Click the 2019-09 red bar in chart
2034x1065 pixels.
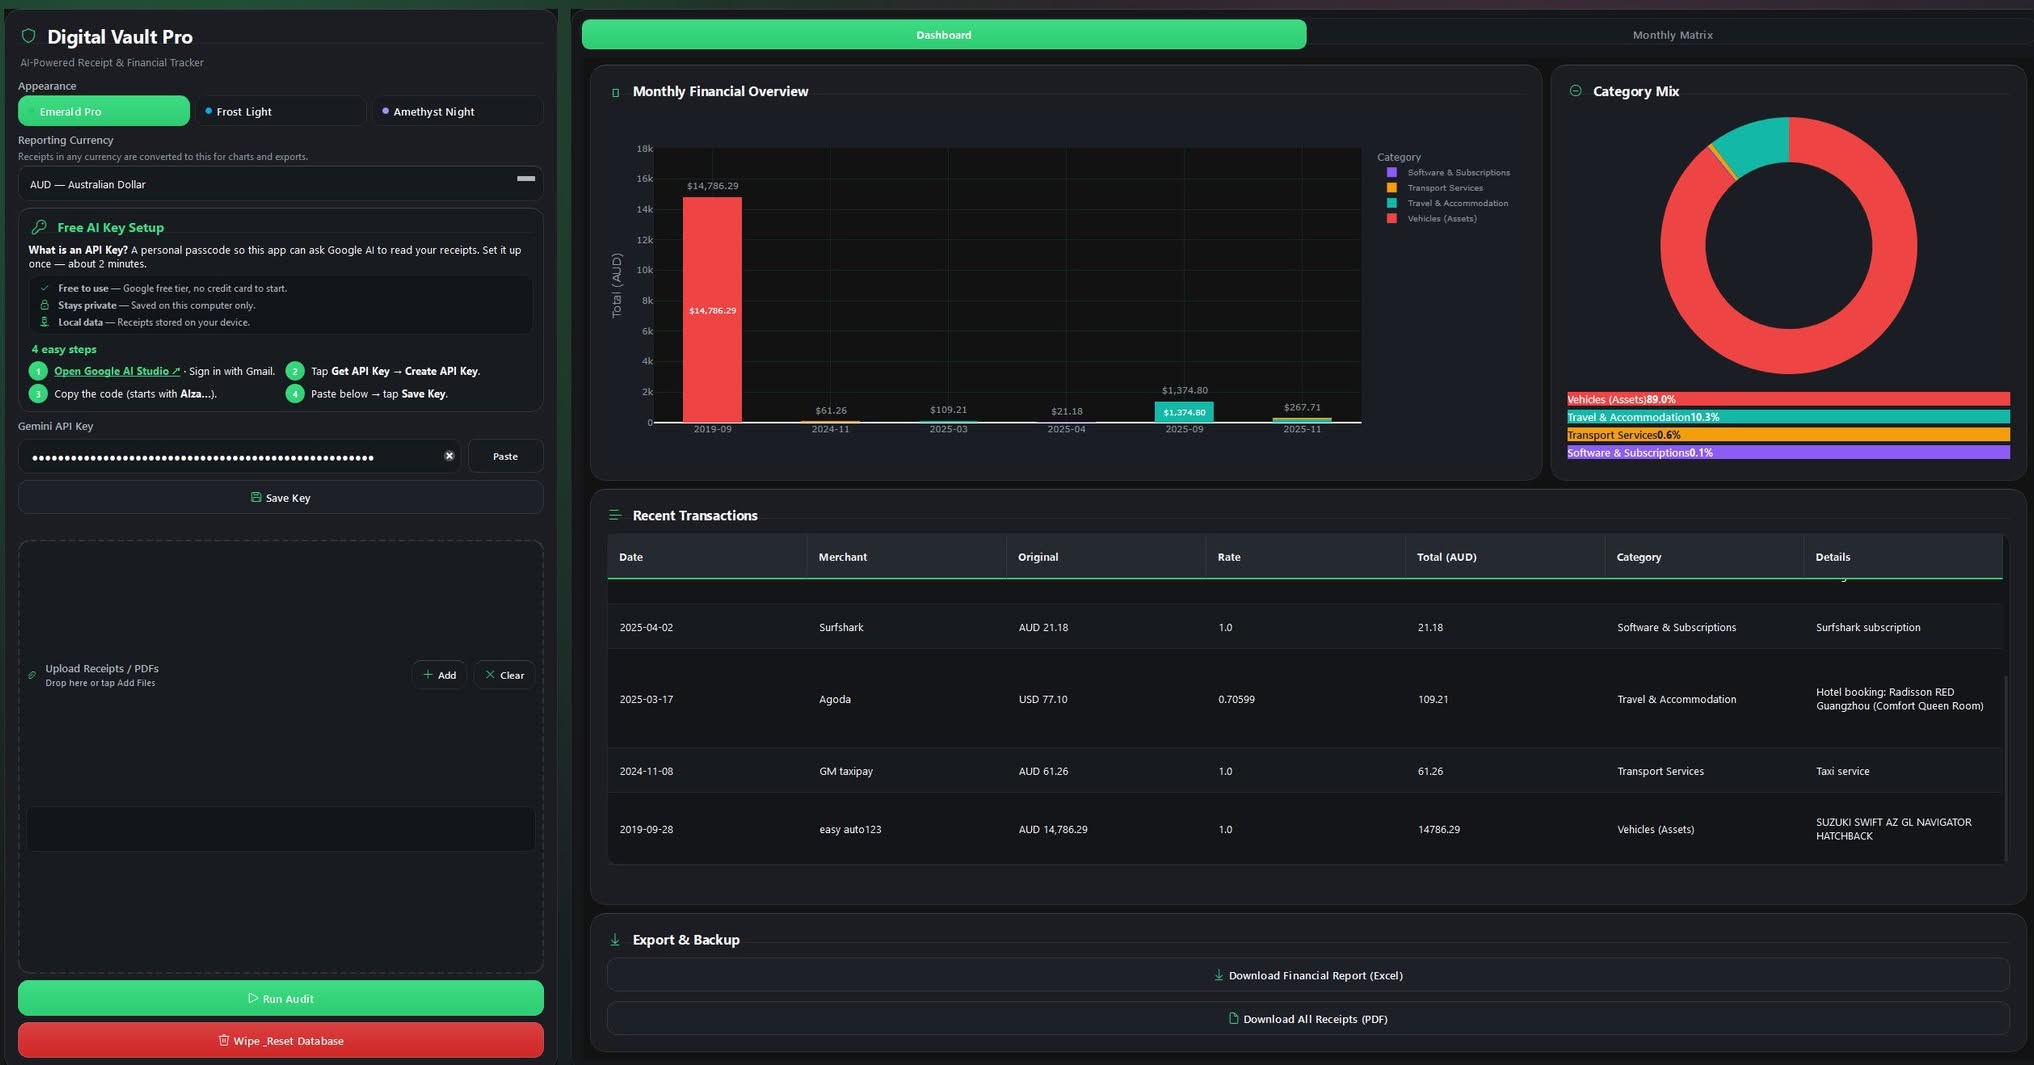(712, 310)
